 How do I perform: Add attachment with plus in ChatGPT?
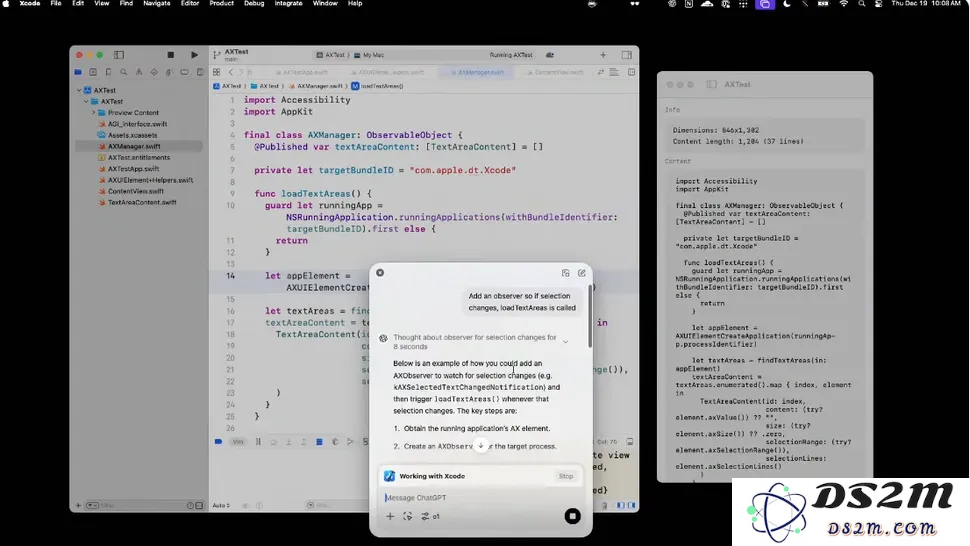coord(390,516)
